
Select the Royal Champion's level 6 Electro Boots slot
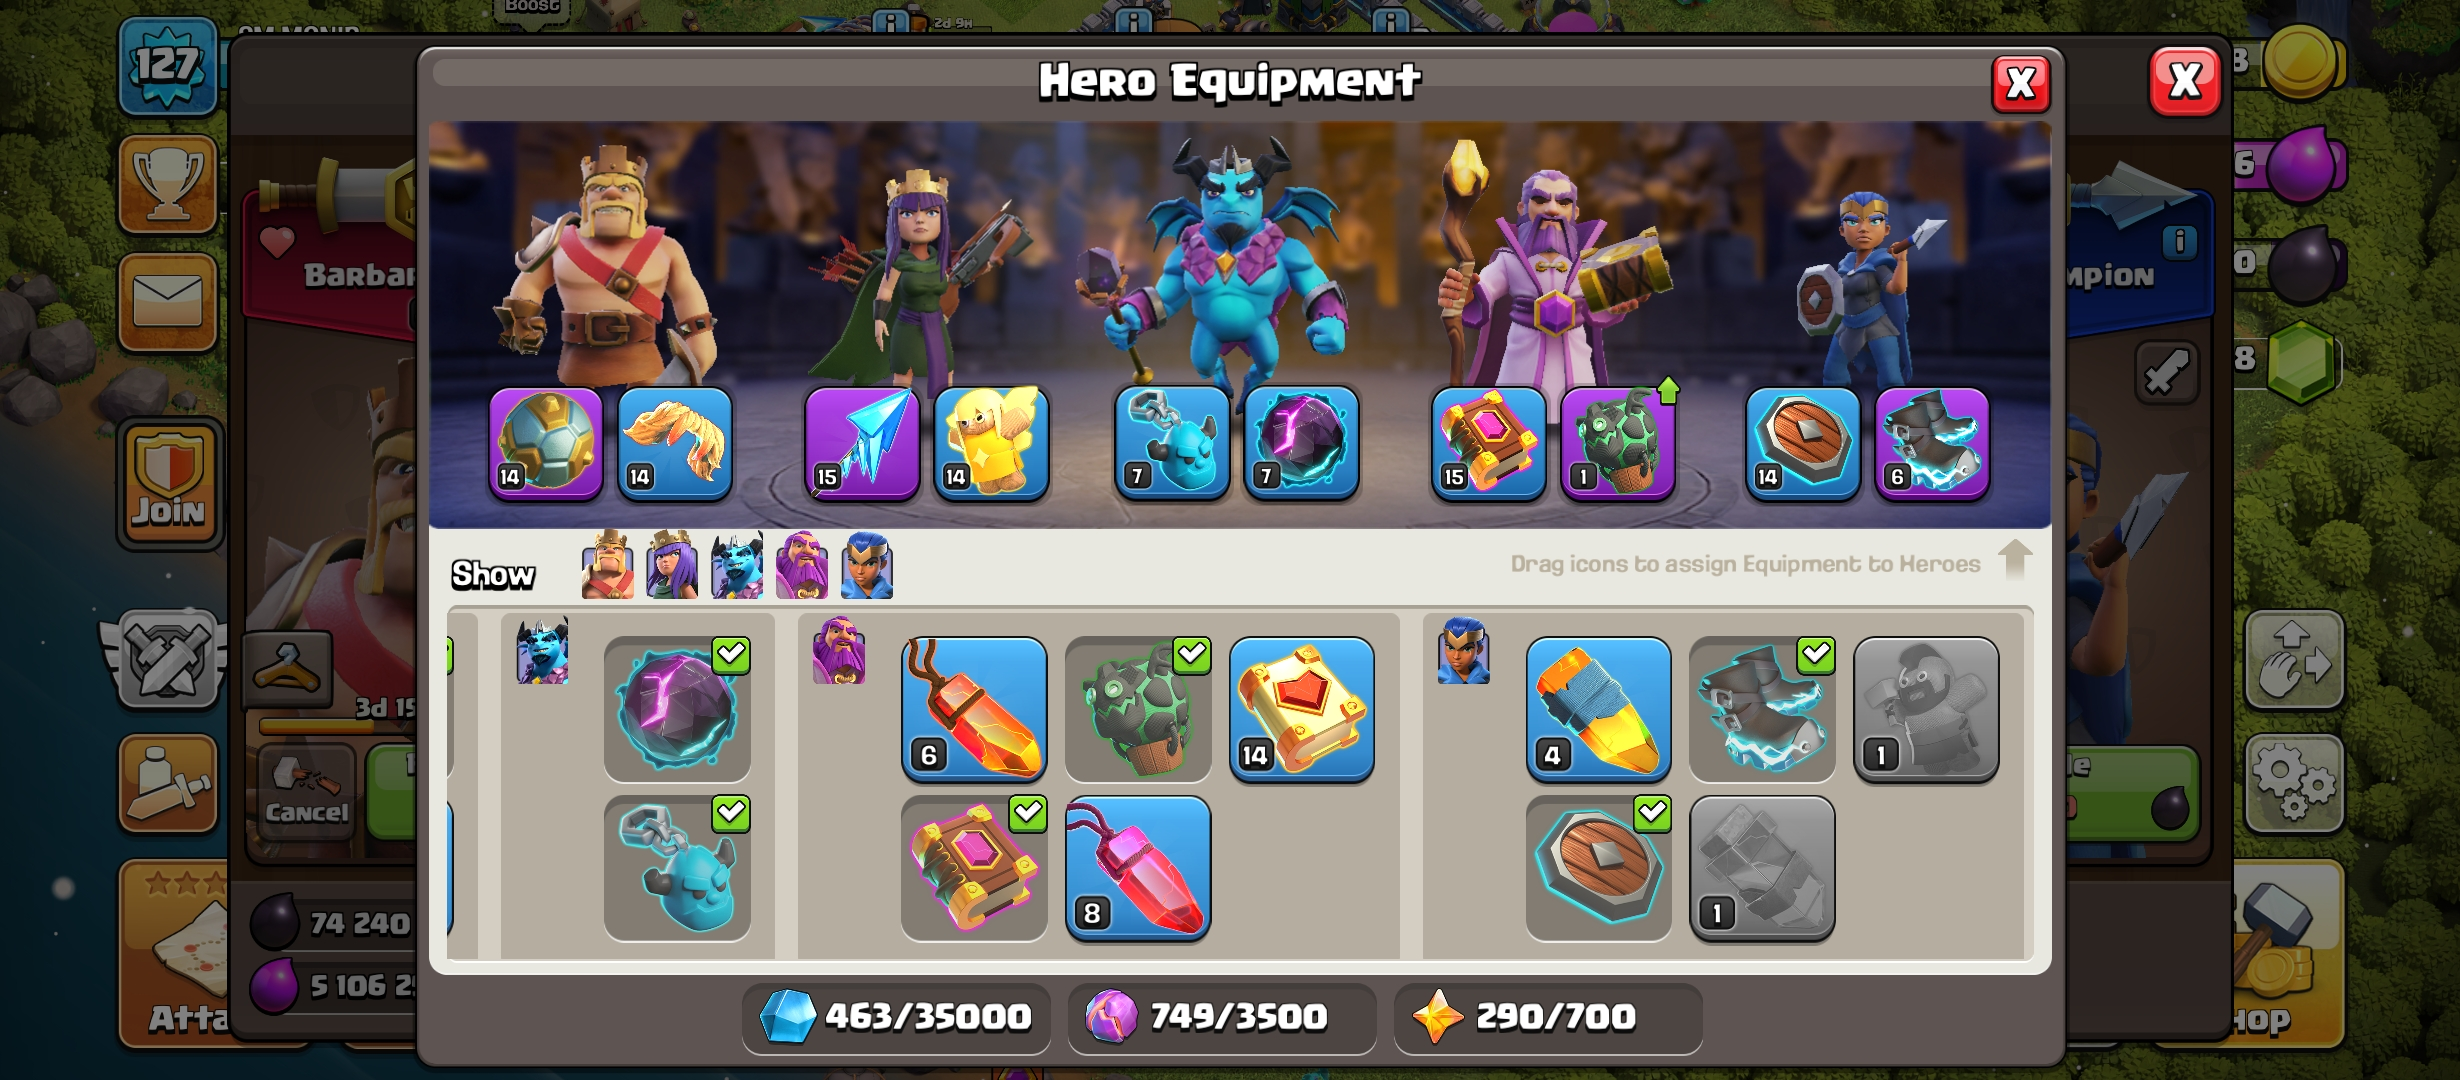tap(1932, 442)
